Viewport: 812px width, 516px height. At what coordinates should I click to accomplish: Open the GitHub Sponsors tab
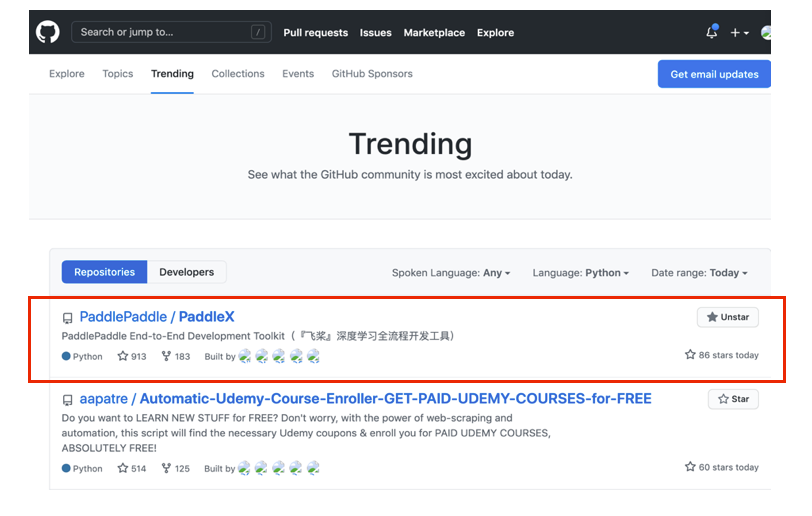tap(372, 74)
